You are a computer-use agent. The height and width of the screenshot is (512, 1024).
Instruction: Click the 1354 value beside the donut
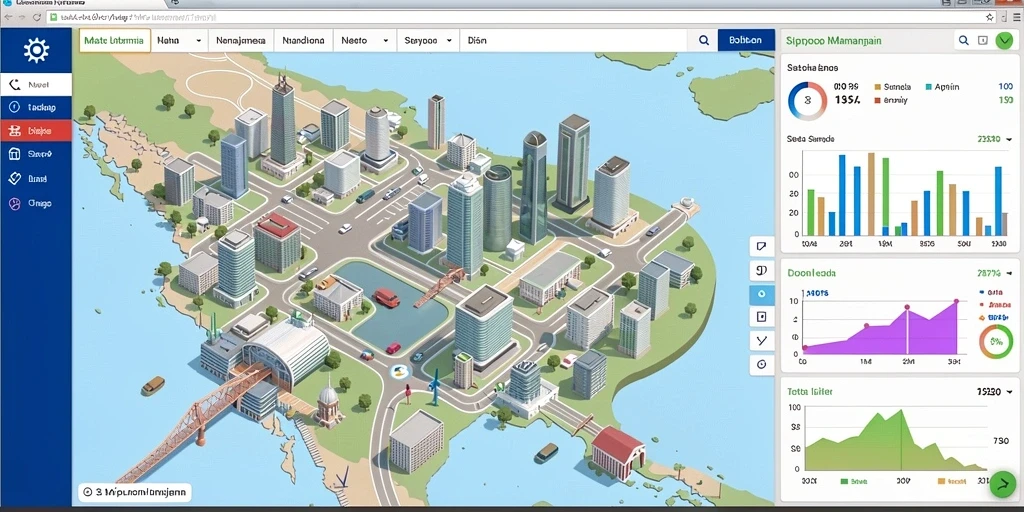point(848,100)
